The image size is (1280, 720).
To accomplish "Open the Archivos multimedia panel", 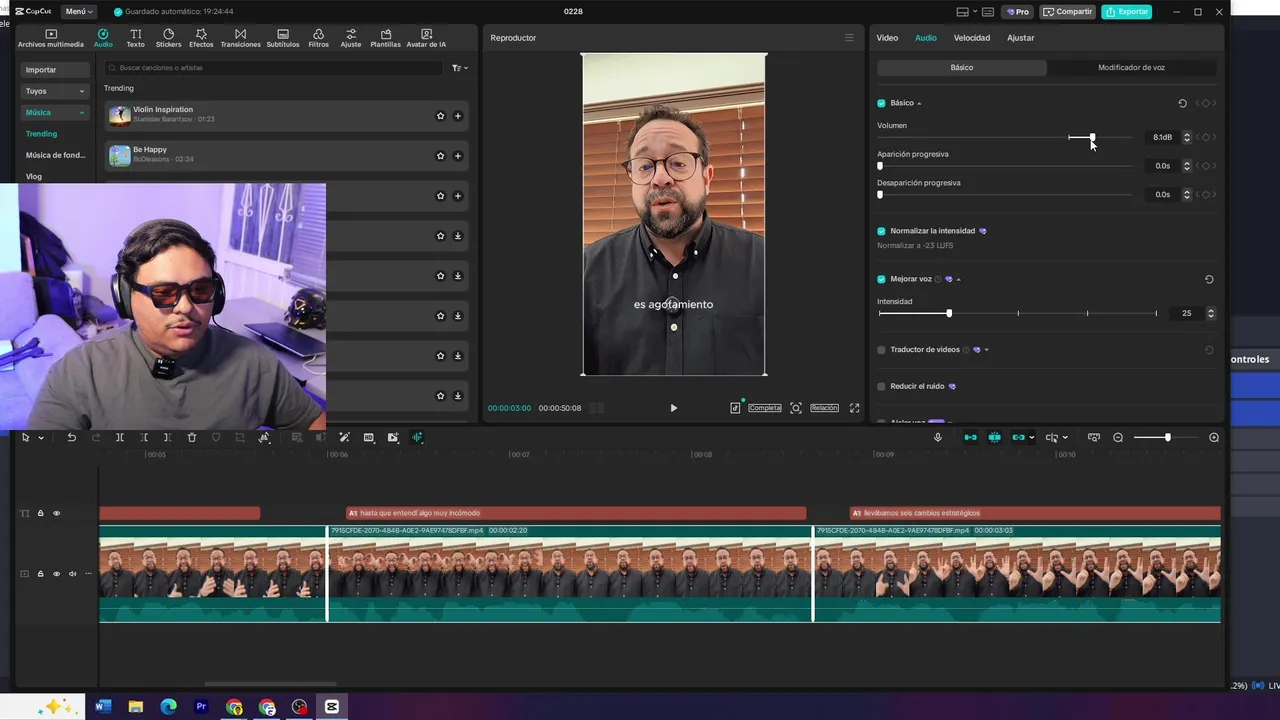I will pos(51,38).
